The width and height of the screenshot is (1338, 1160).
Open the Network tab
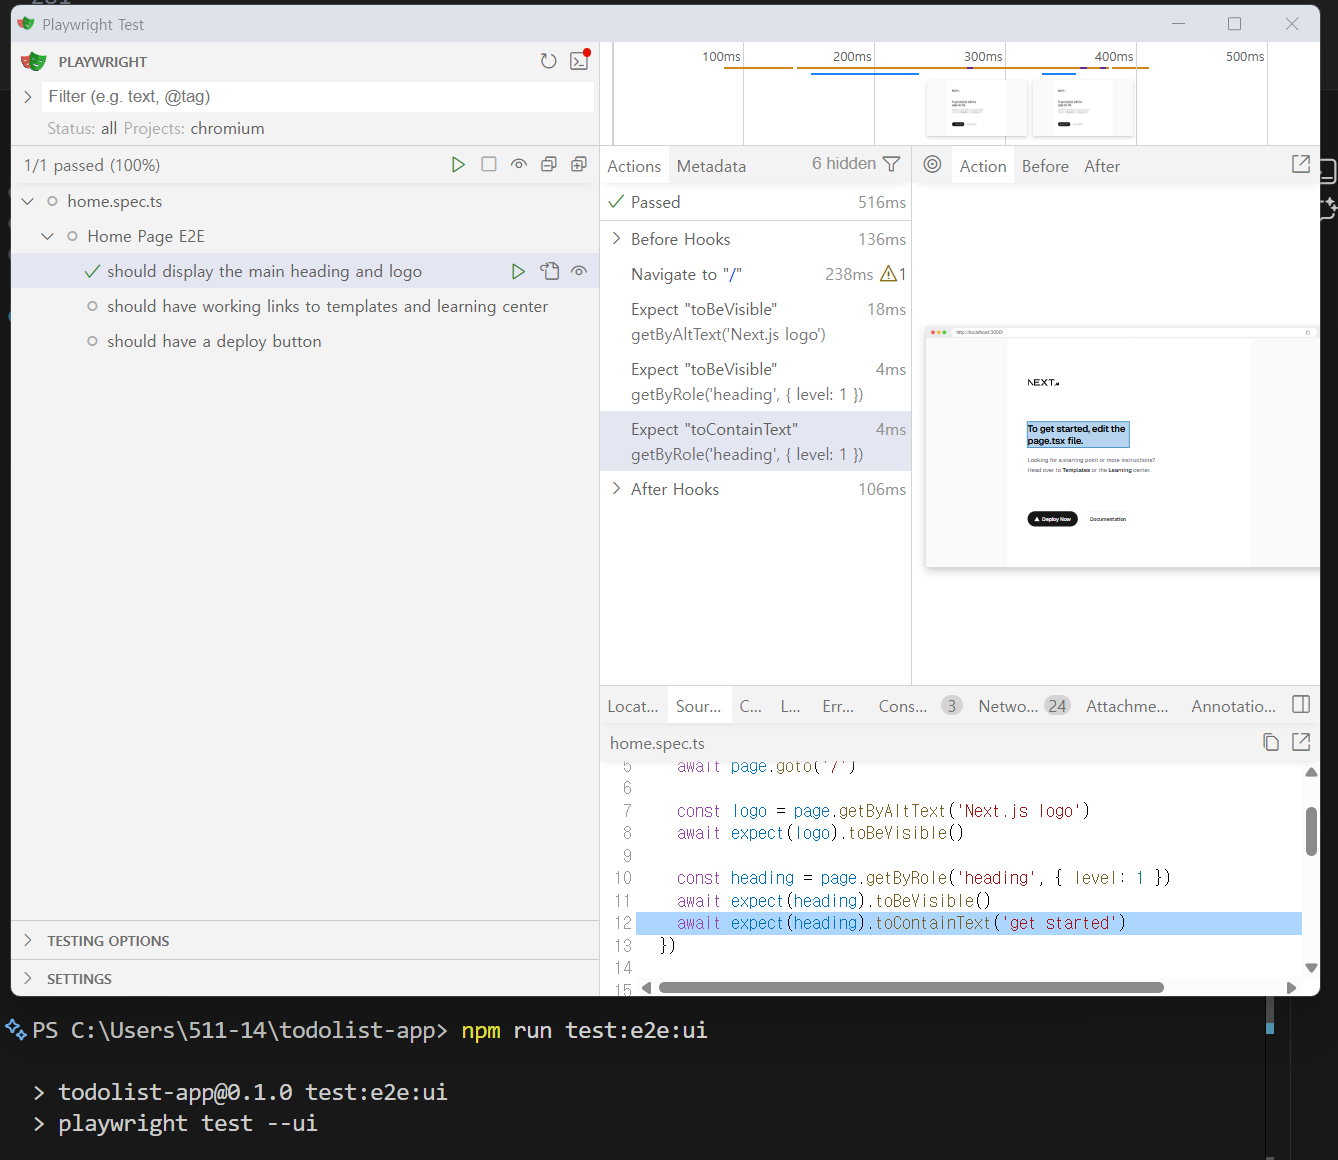tap(1024, 706)
